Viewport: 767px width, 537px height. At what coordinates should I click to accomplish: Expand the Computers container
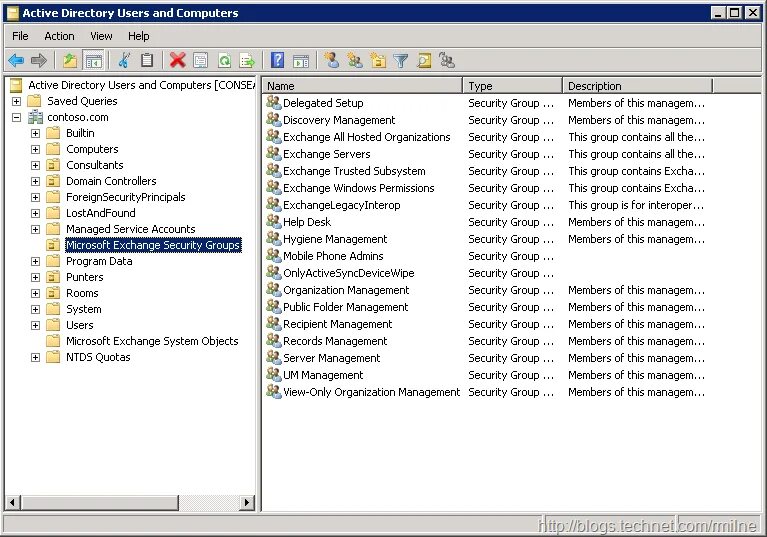(x=35, y=149)
